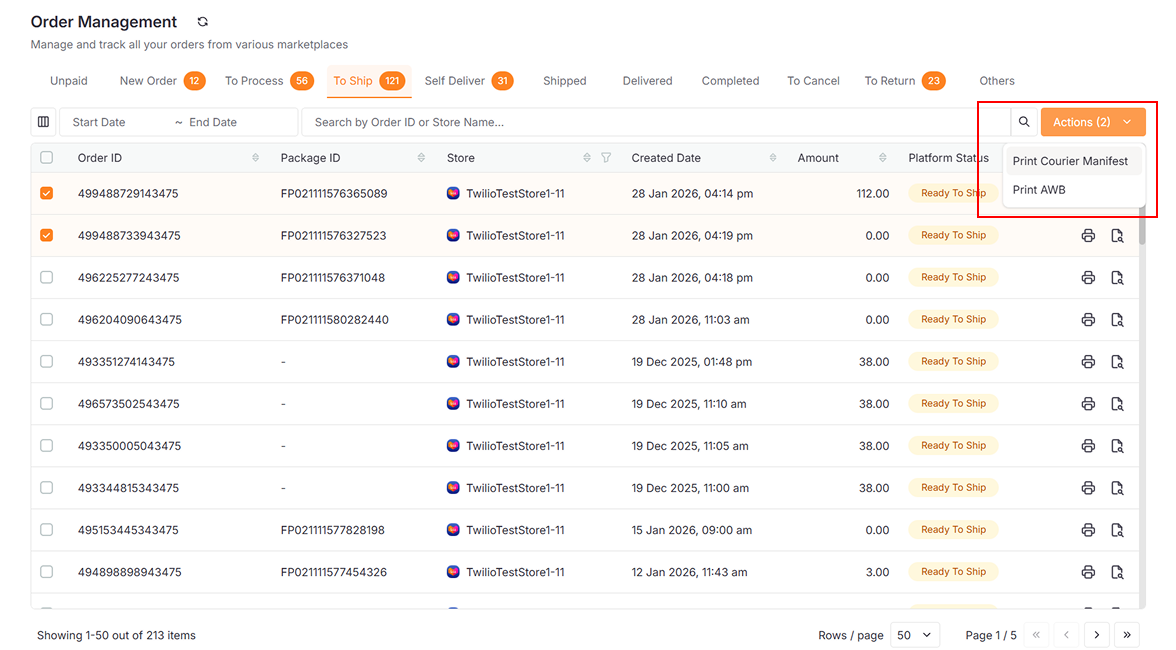
Task: Uncheck order 499488729143475 checkbox
Action: click(47, 194)
